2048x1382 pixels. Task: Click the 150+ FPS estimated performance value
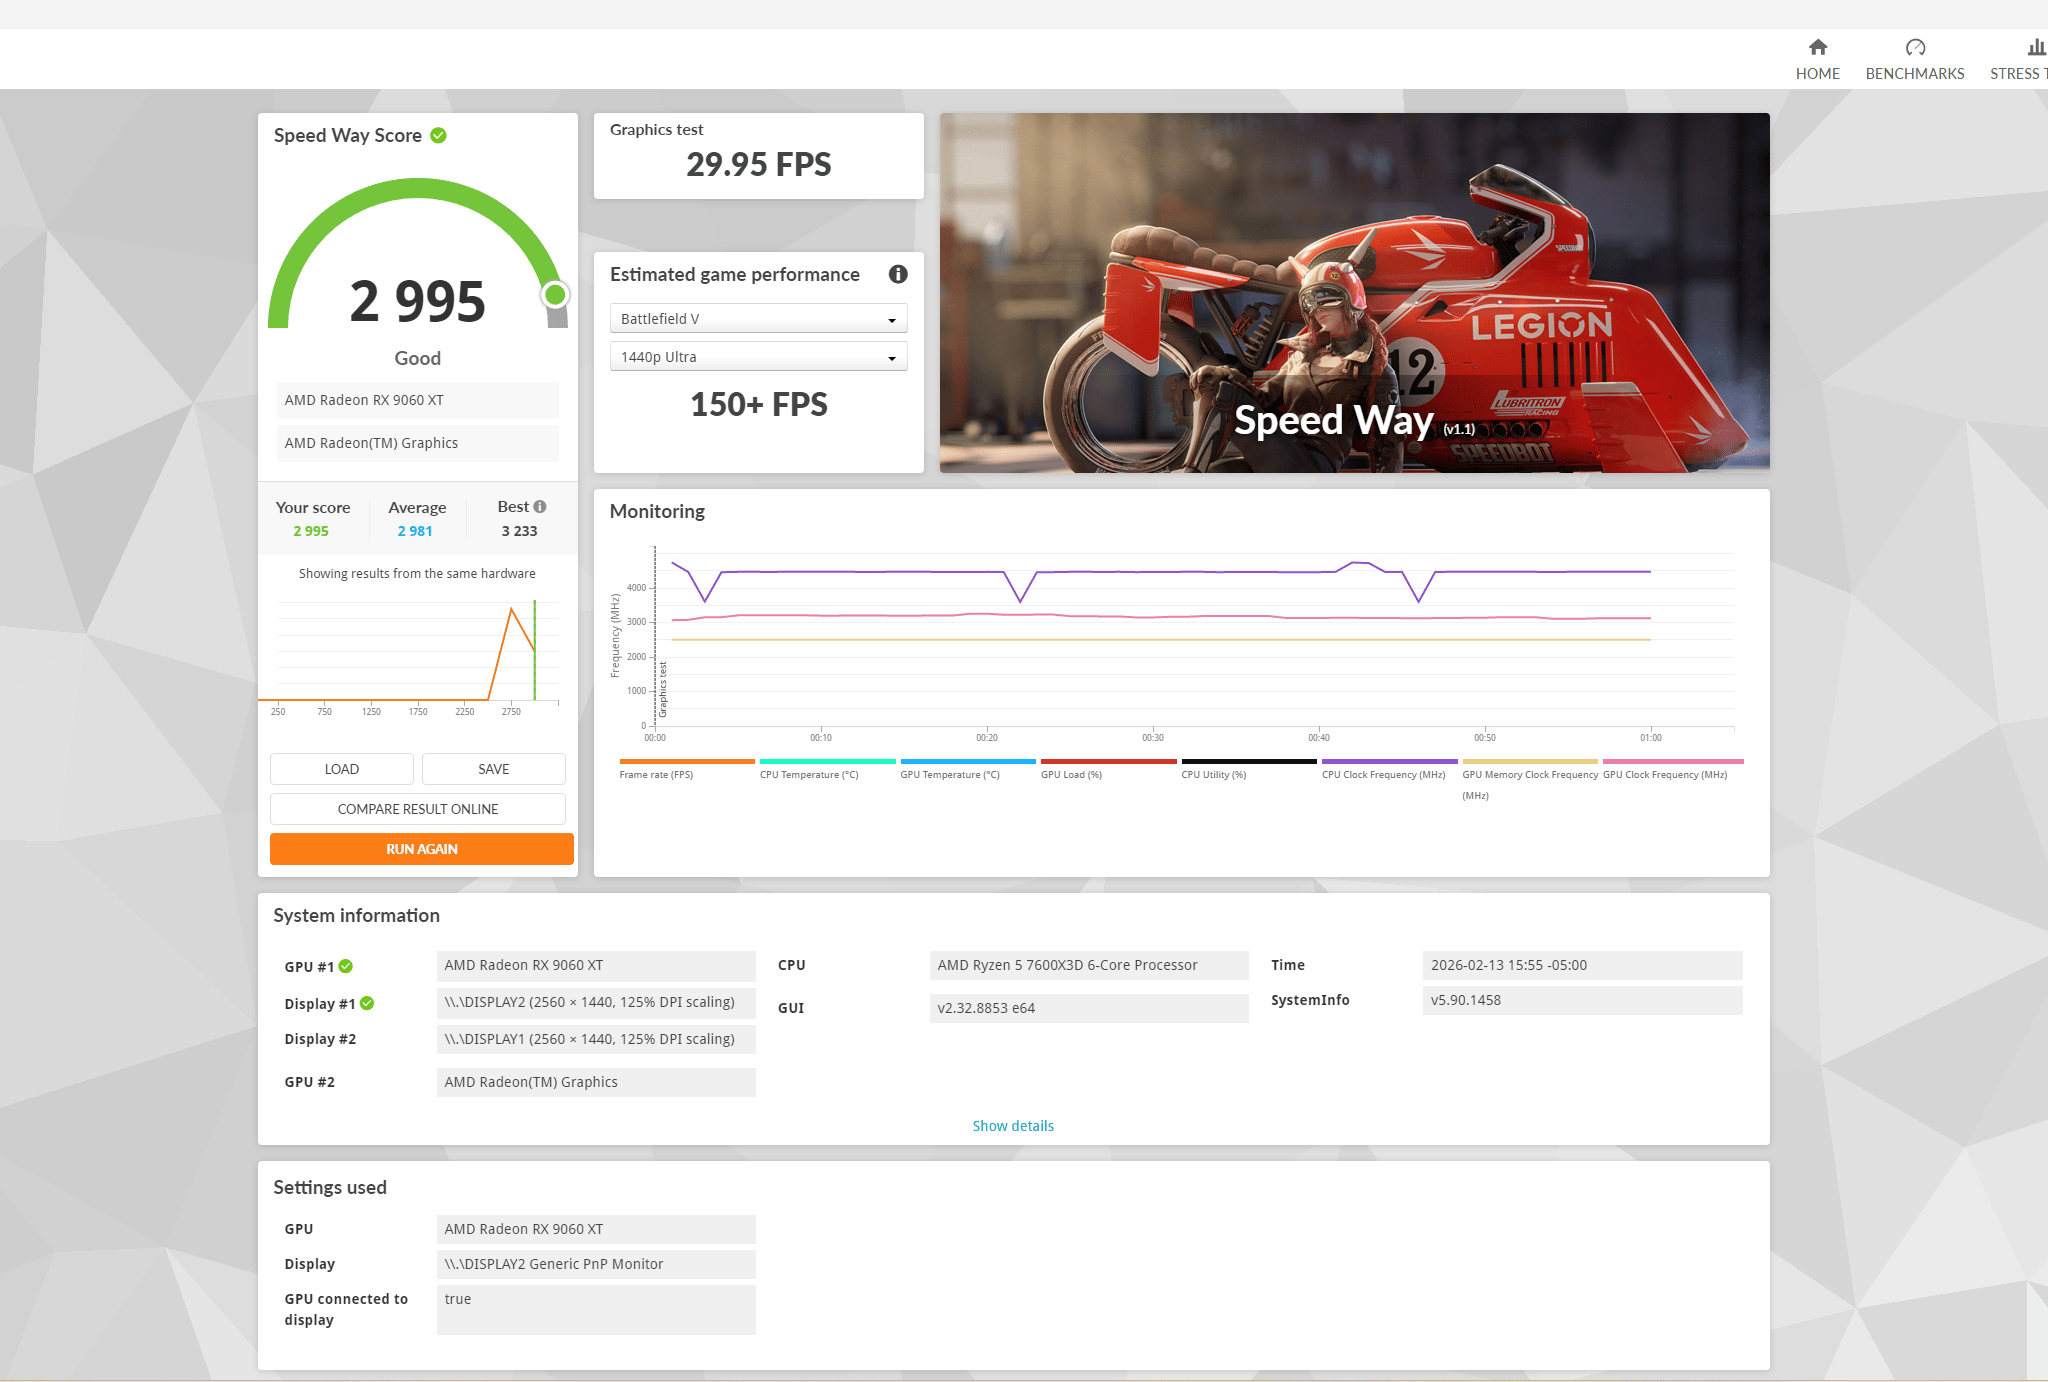click(x=758, y=404)
